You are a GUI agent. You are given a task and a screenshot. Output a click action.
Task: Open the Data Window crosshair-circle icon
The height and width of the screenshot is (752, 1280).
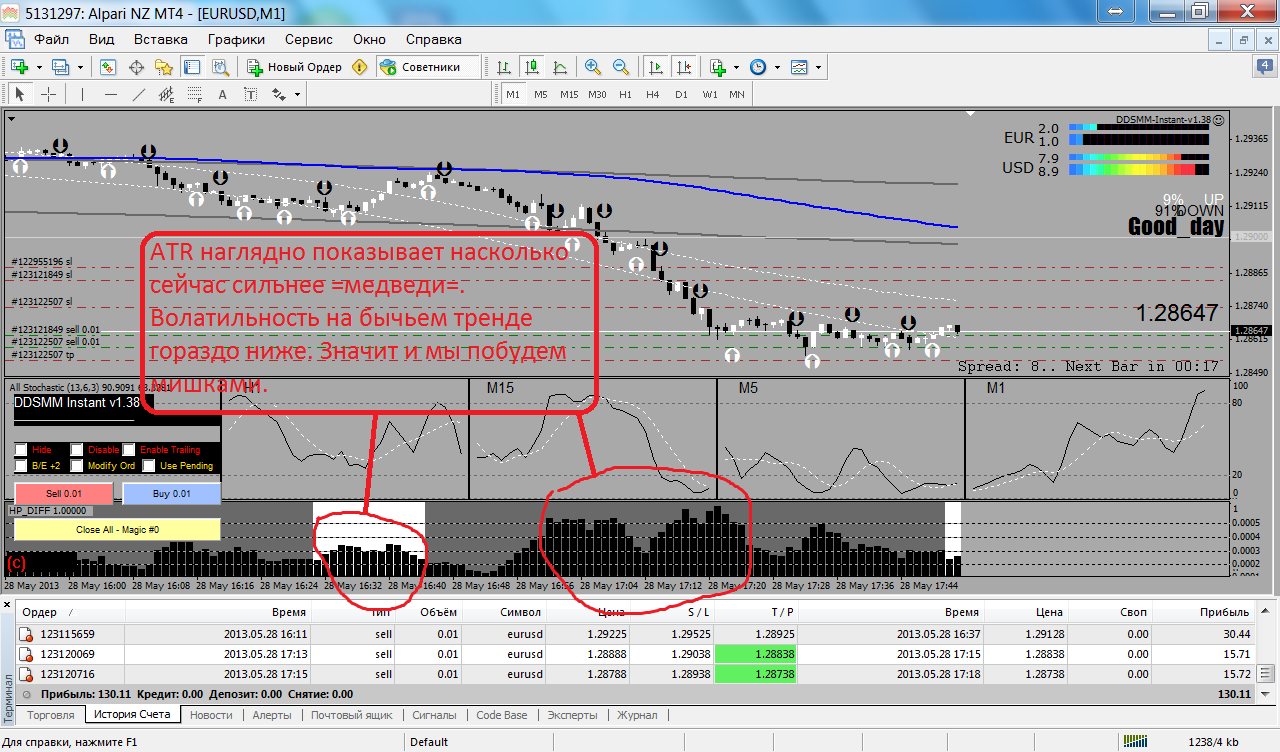point(136,67)
